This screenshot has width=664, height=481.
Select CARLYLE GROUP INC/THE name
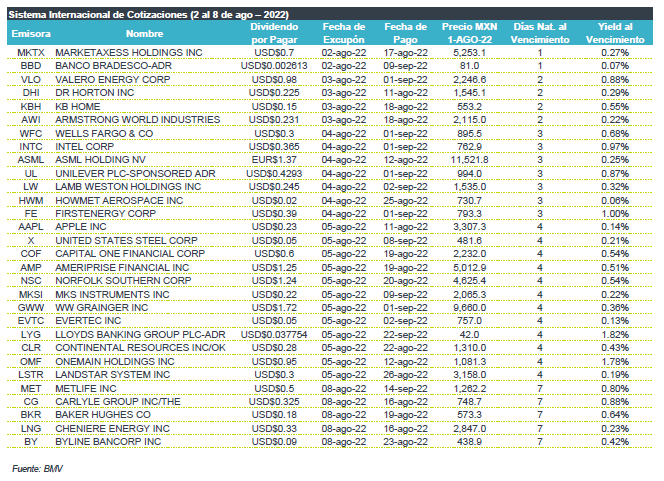[118, 402]
